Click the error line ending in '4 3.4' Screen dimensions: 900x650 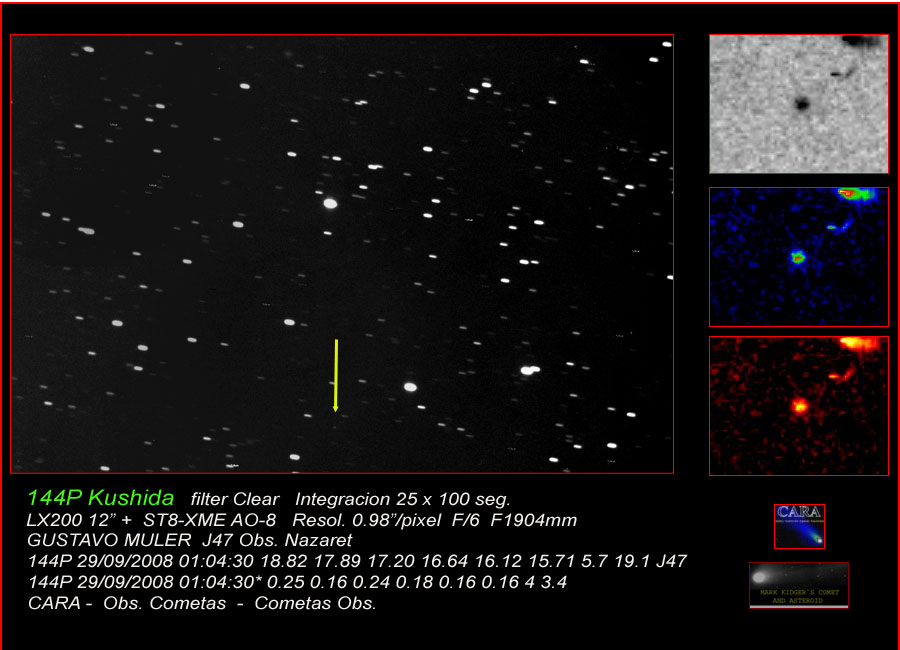297,582
